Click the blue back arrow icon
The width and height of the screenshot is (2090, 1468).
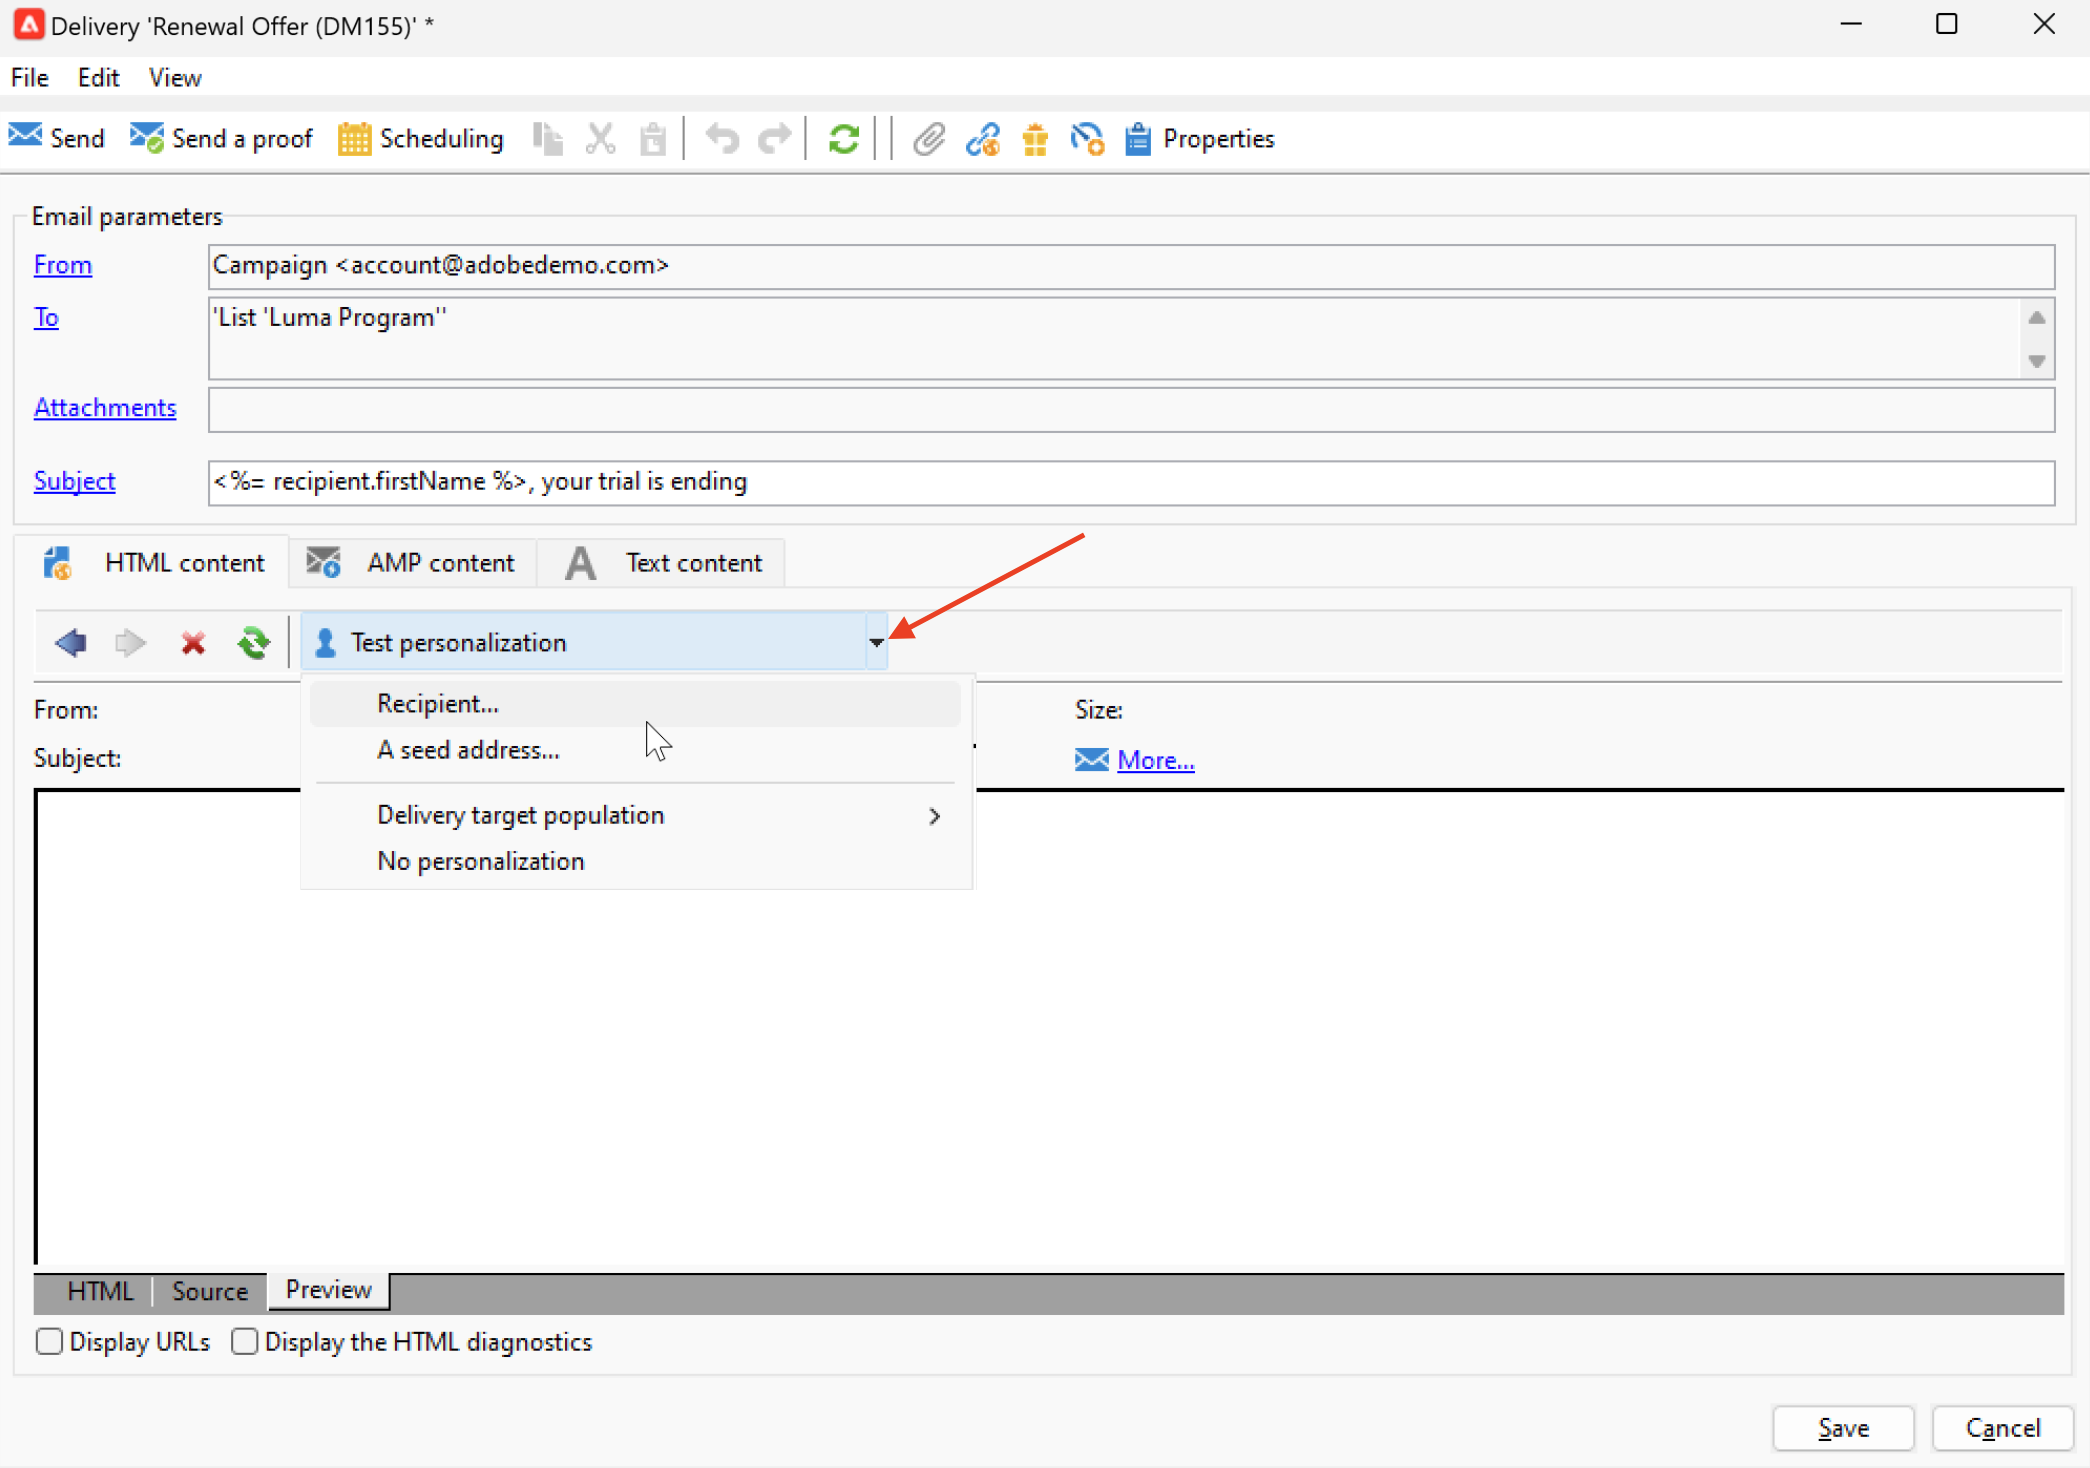click(71, 642)
